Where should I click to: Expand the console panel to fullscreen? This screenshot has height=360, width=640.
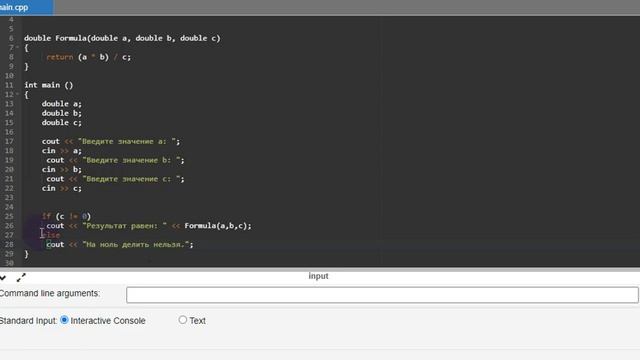pos(21,278)
